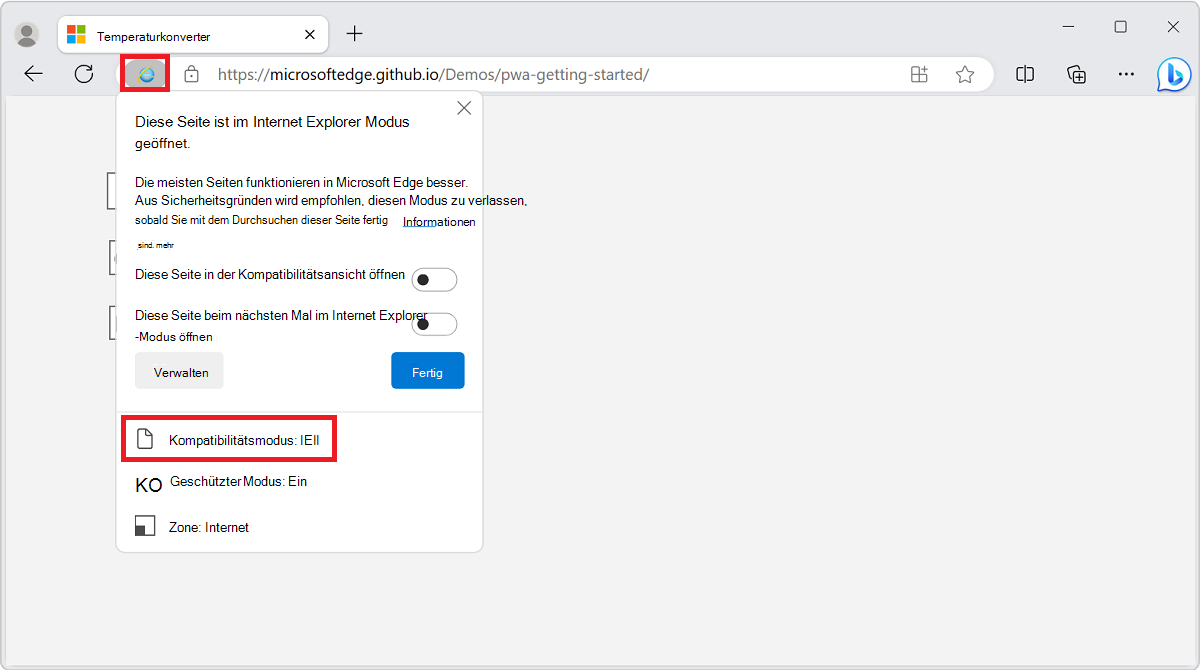Open the Informationen link
The width and height of the screenshot is (1200, 670).
click(439, 222)
